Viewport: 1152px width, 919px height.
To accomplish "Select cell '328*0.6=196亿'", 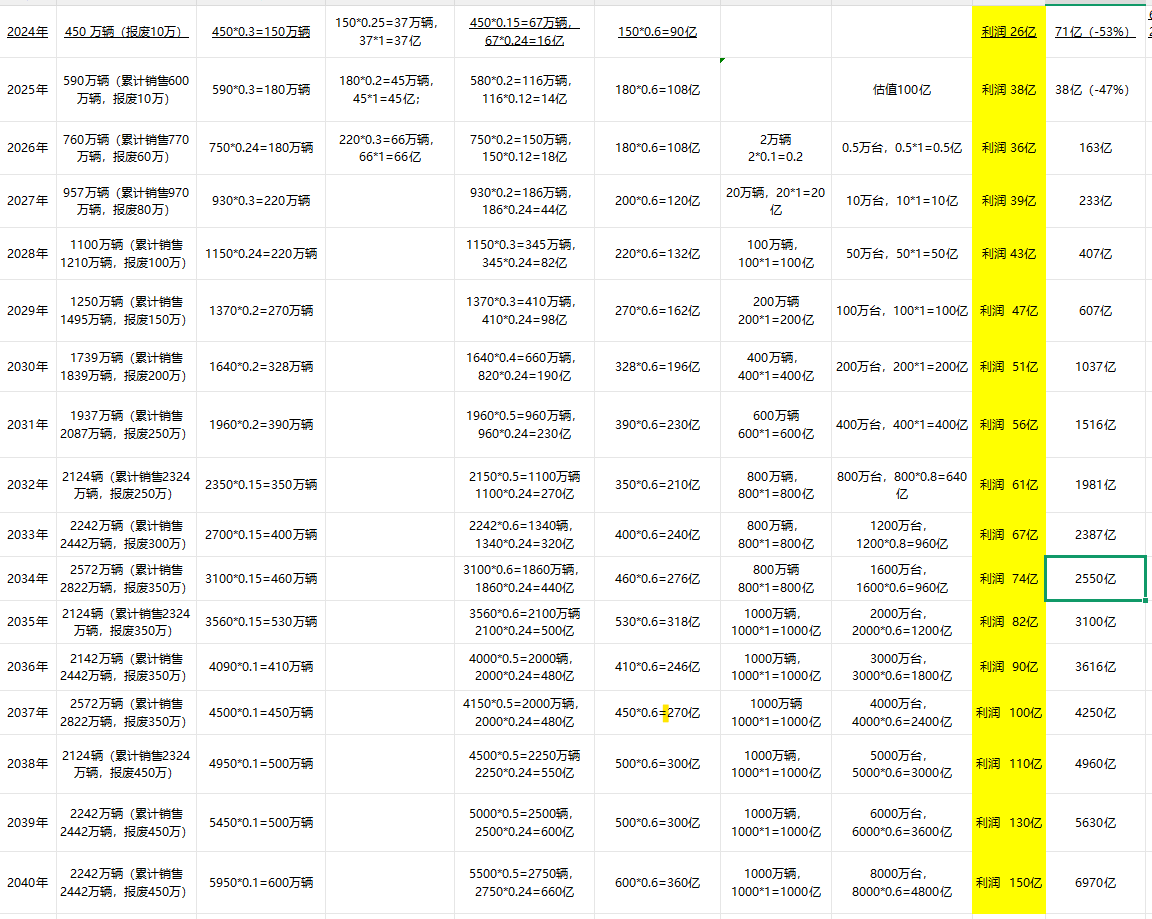I will (657, 367).
